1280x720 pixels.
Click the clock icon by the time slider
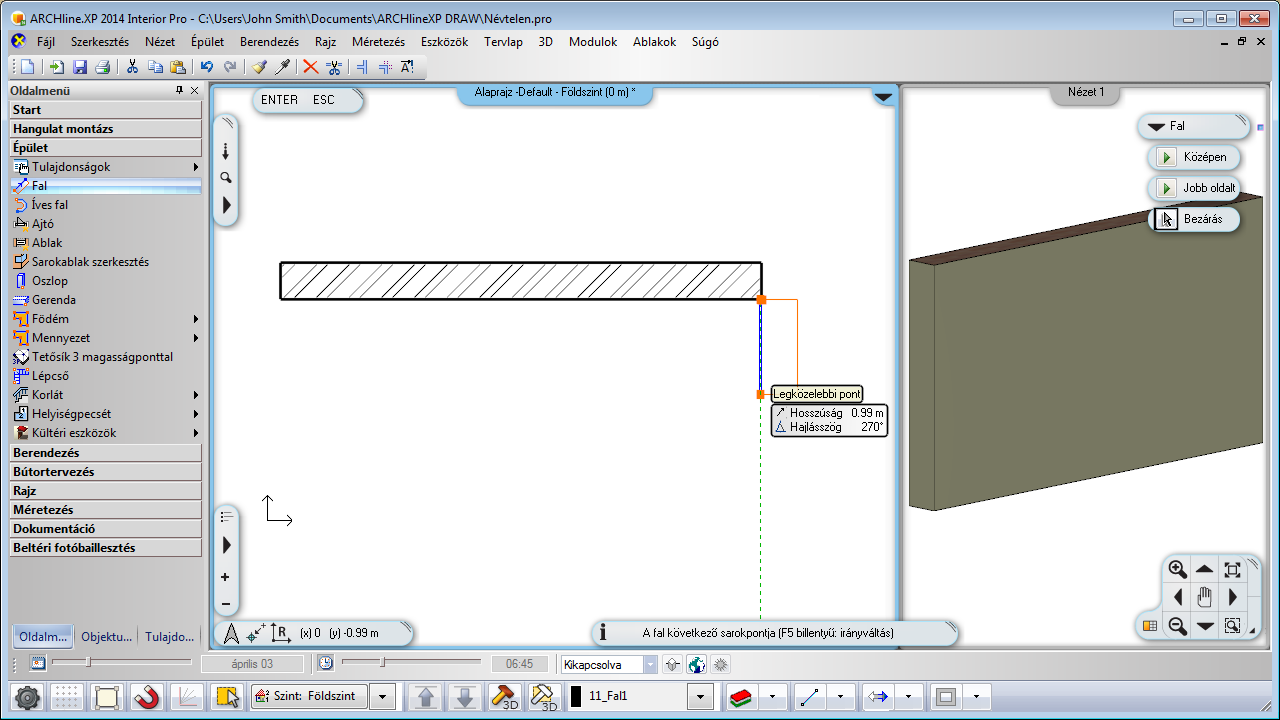tap(325, 662)
